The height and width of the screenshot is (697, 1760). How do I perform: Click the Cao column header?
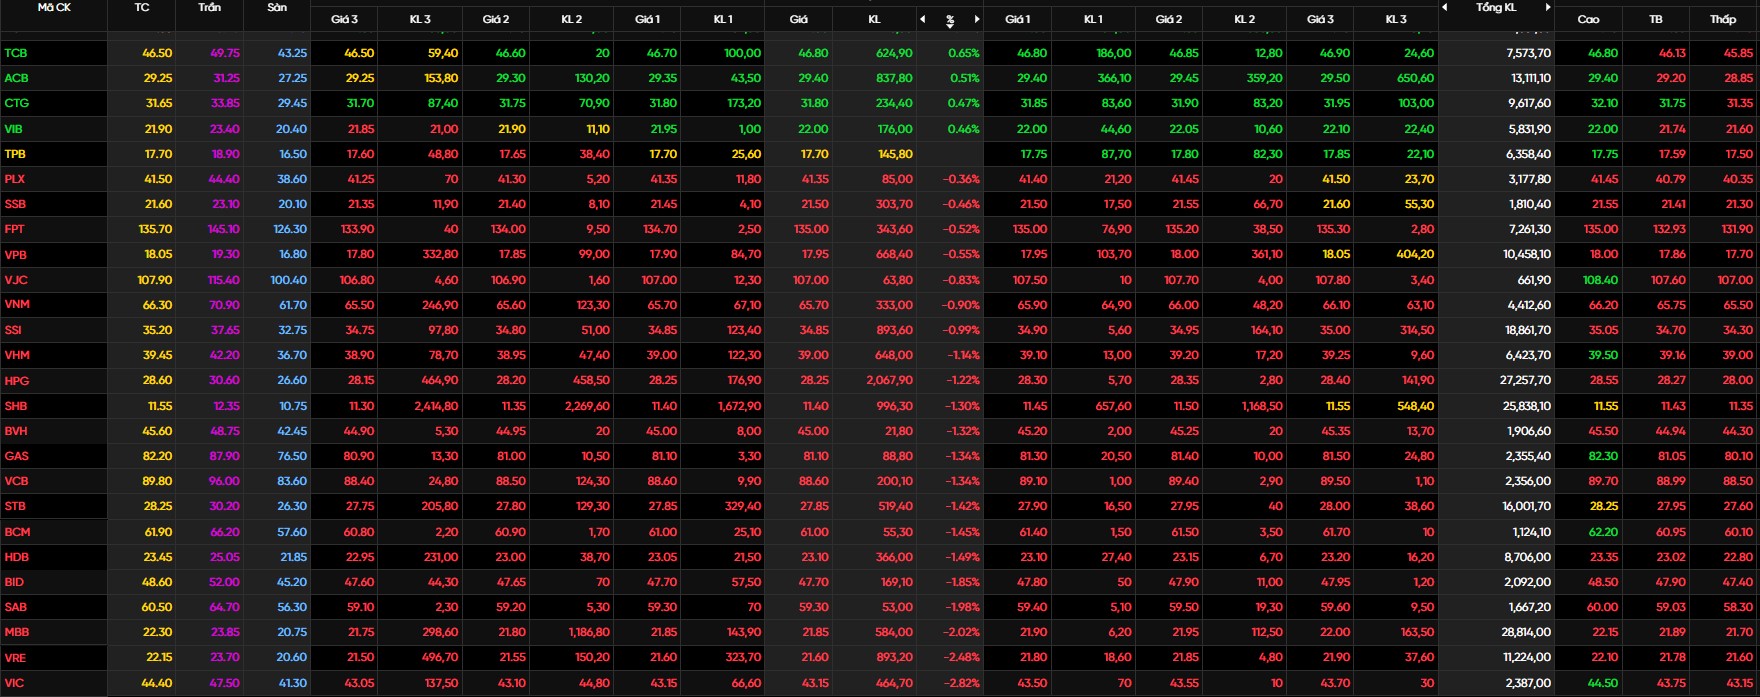pos(1588,19)
